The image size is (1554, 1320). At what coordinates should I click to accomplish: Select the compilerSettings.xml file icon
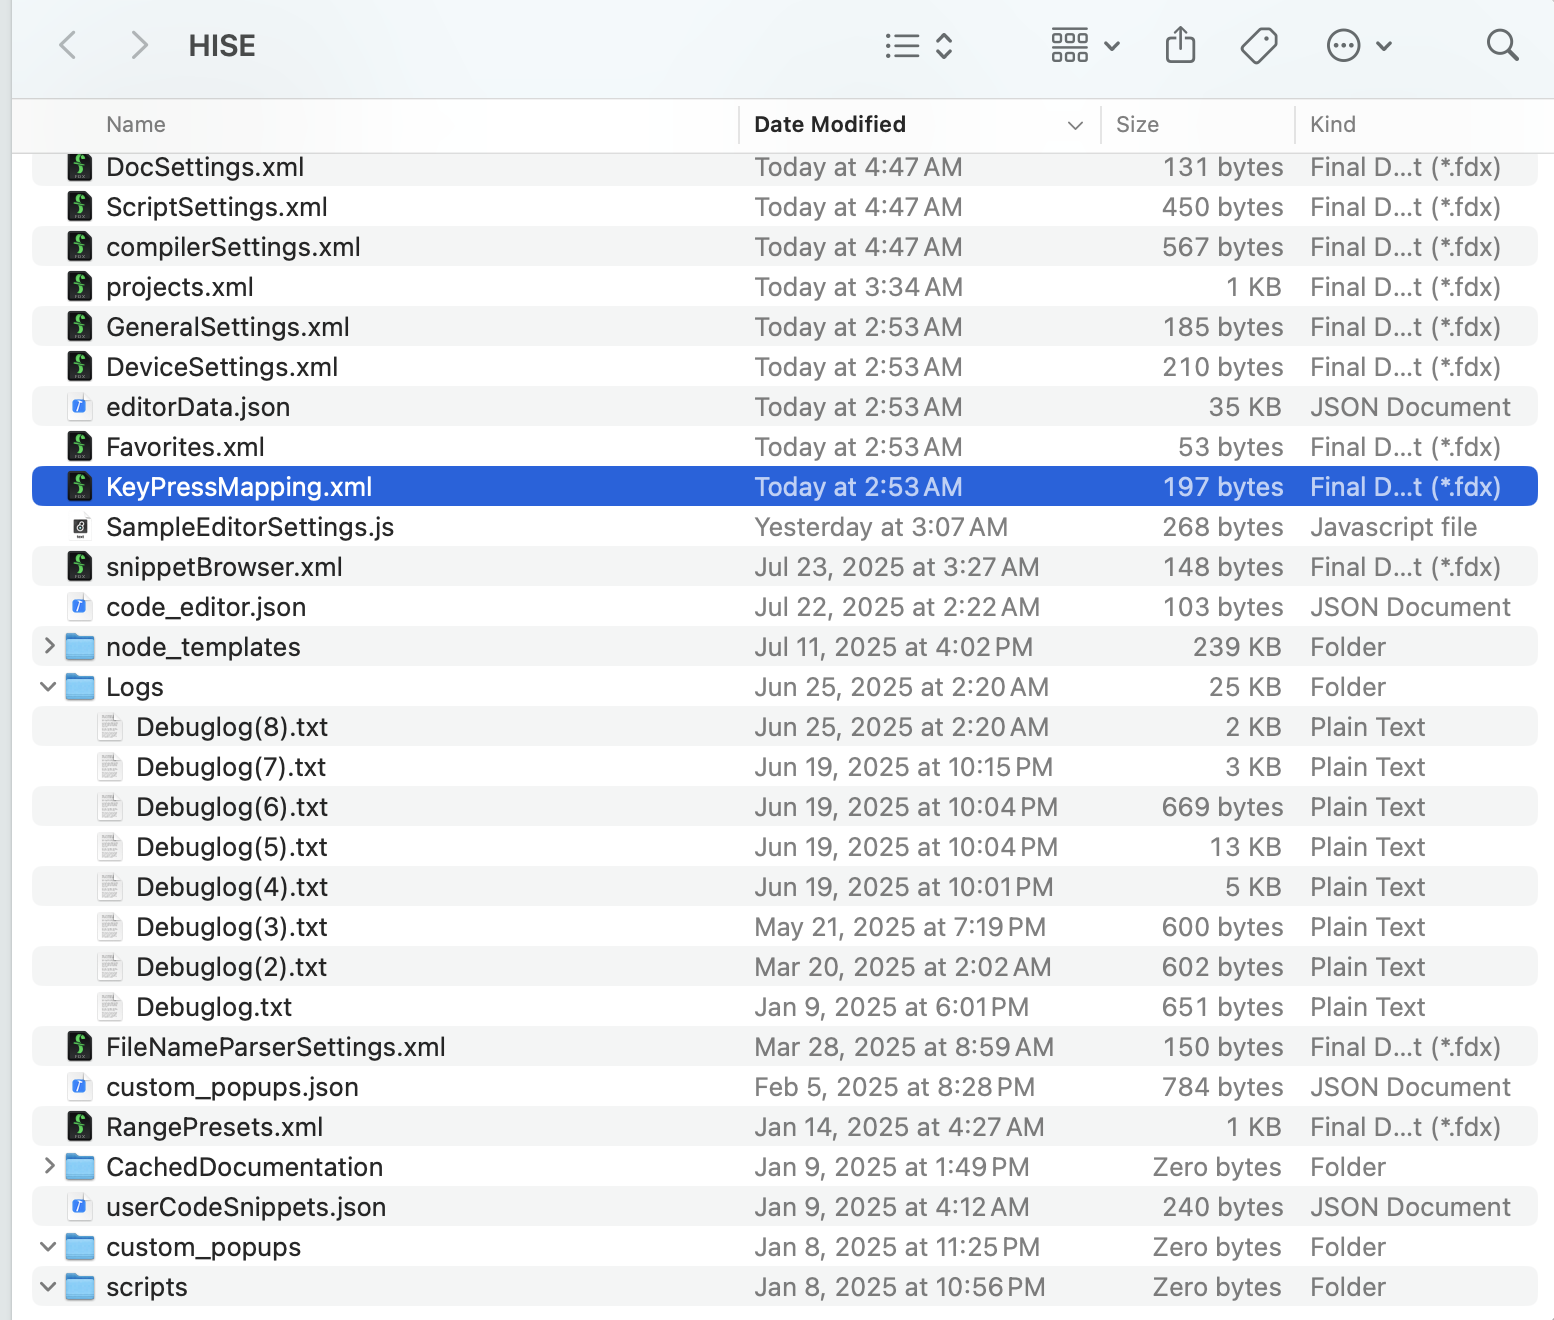(x=80, y=247)
